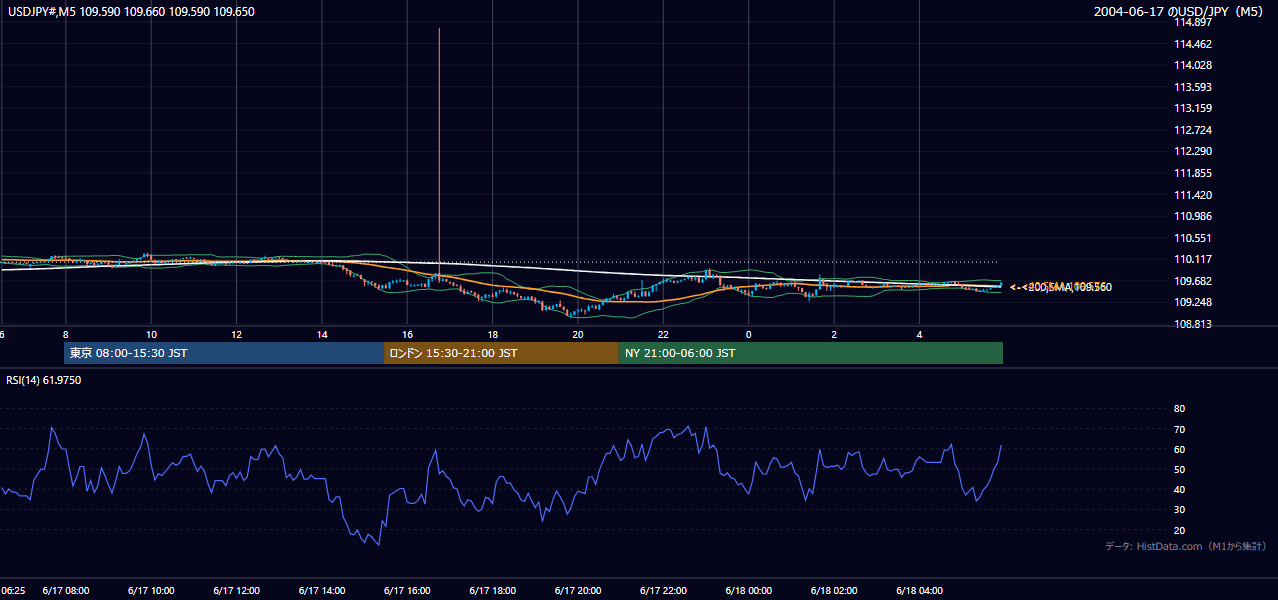Click RSI axis level 30

pyautogui.click(x=1179, y=510)
